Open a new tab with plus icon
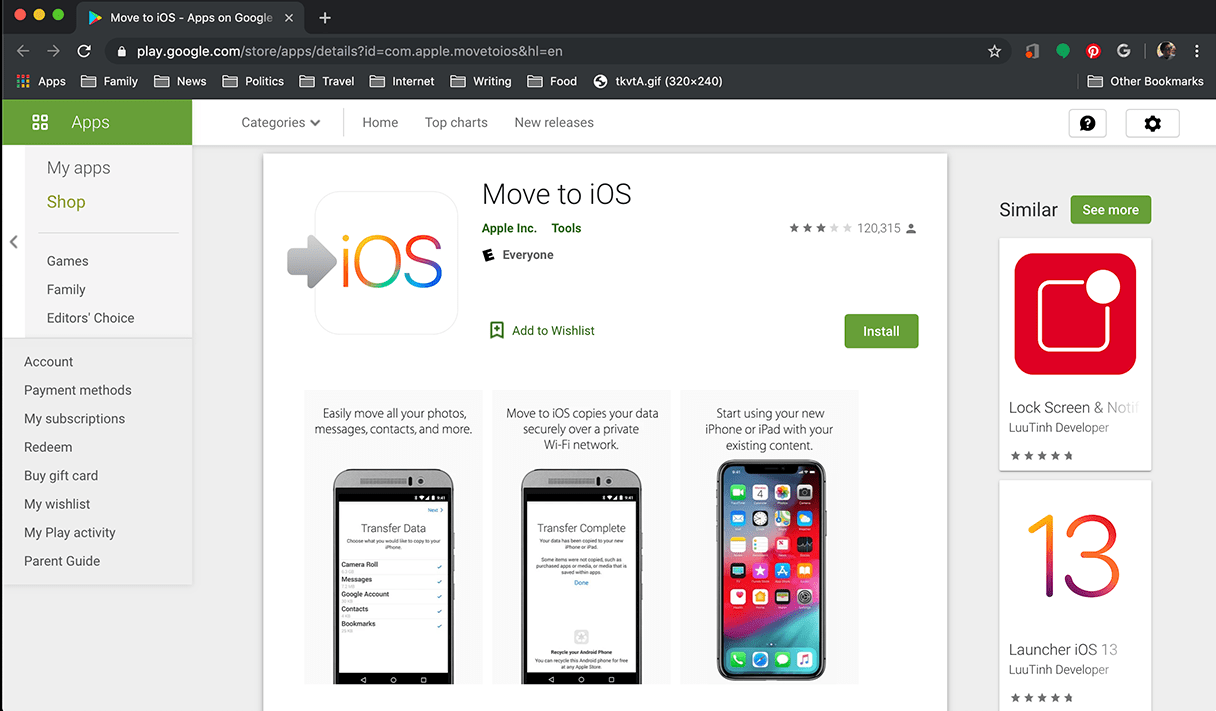Screen dimensions: 1216x711 click(325, 18)
